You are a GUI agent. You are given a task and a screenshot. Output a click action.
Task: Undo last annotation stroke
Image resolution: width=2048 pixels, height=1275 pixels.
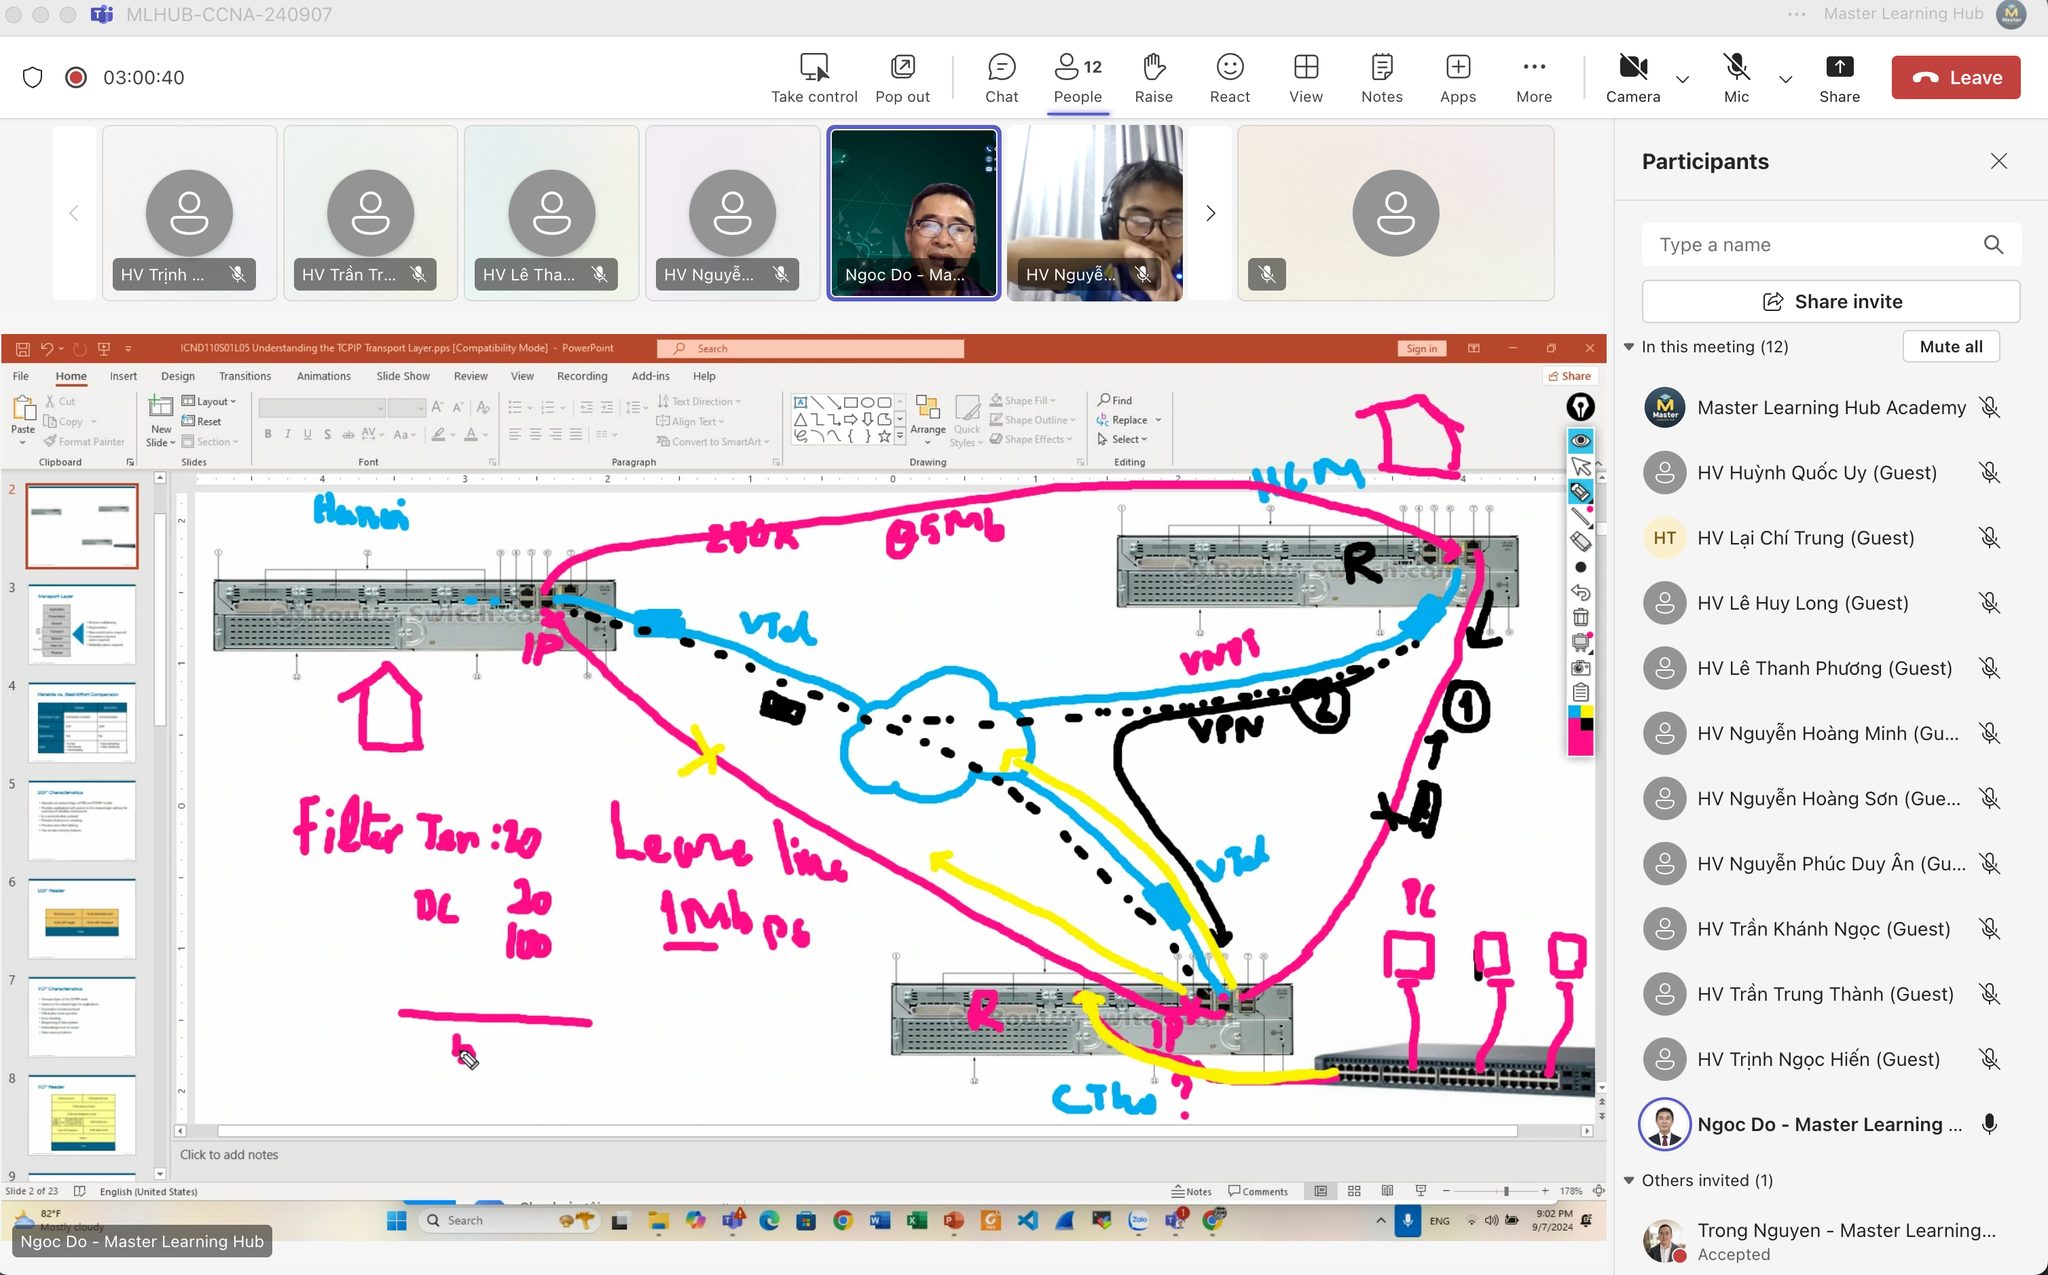coord(1580,592)
